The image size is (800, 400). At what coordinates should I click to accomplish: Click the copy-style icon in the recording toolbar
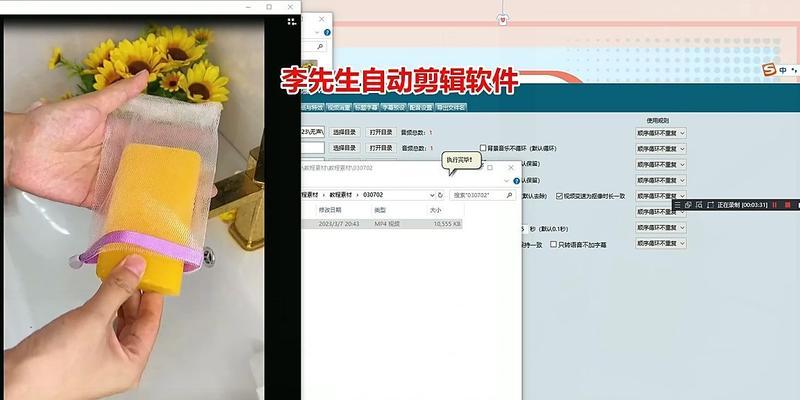(x=688, y=205)
